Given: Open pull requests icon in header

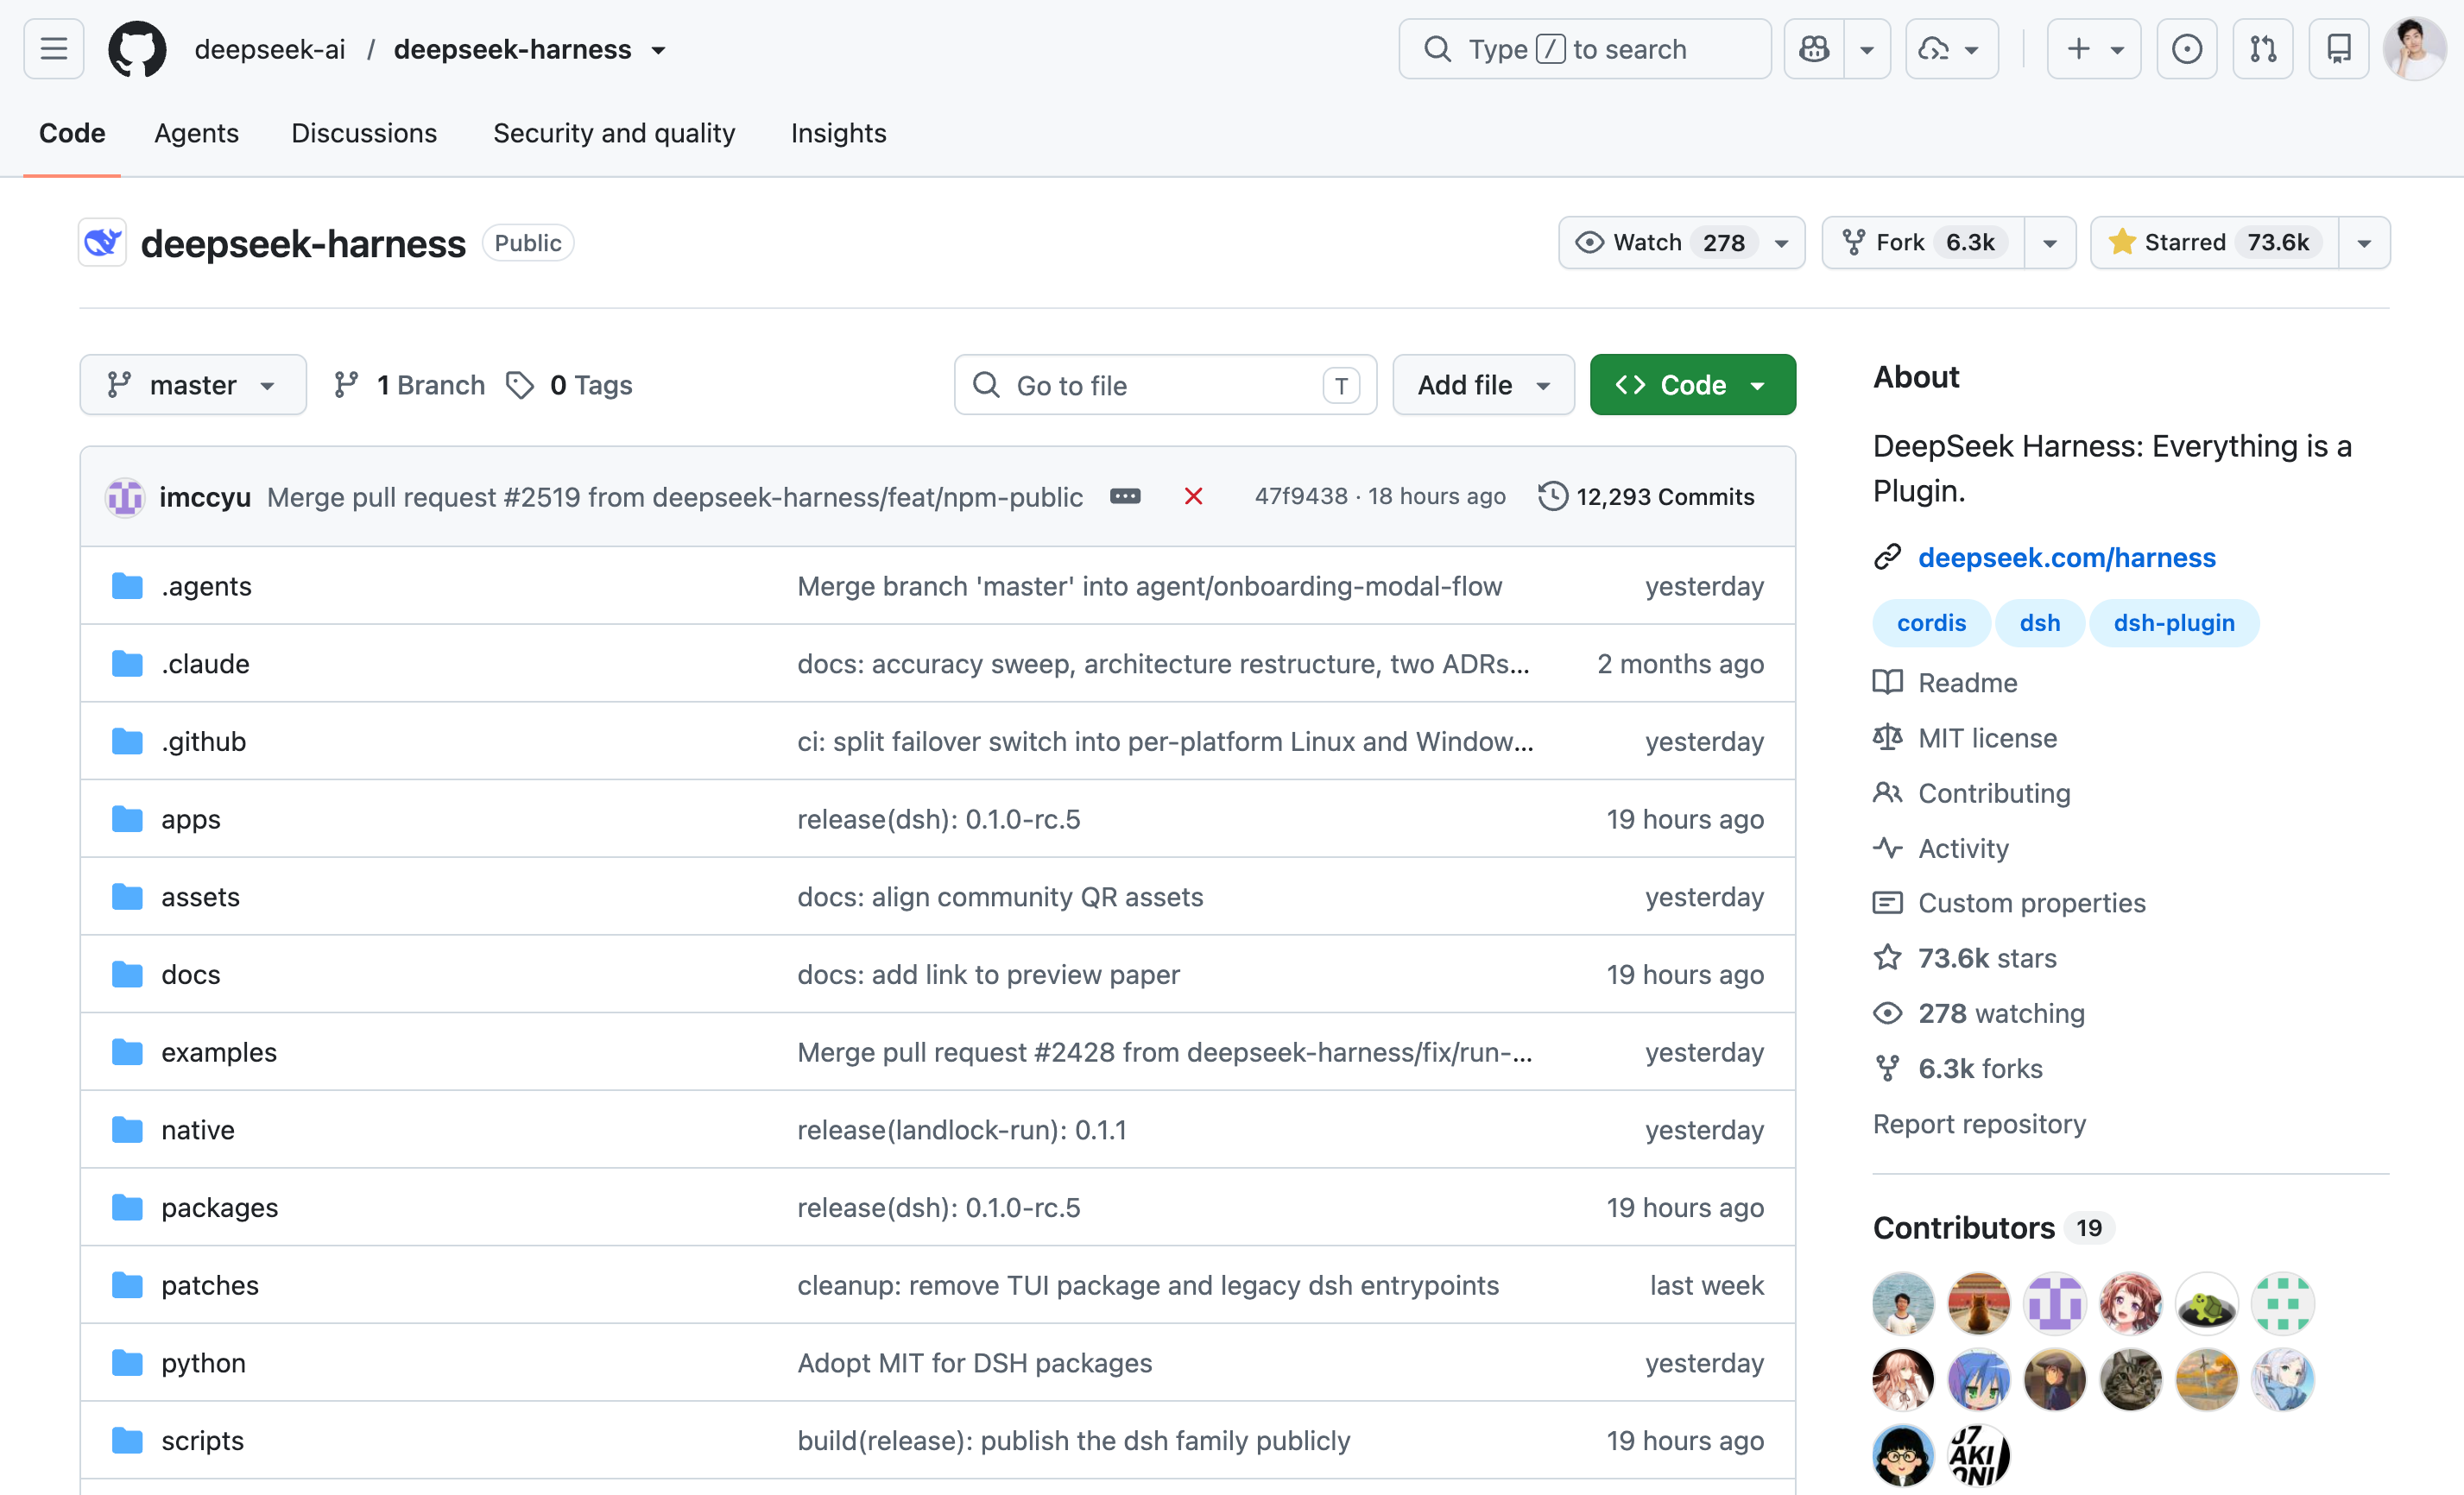Looking at the screenshot, I should (x=2263, y=49).
